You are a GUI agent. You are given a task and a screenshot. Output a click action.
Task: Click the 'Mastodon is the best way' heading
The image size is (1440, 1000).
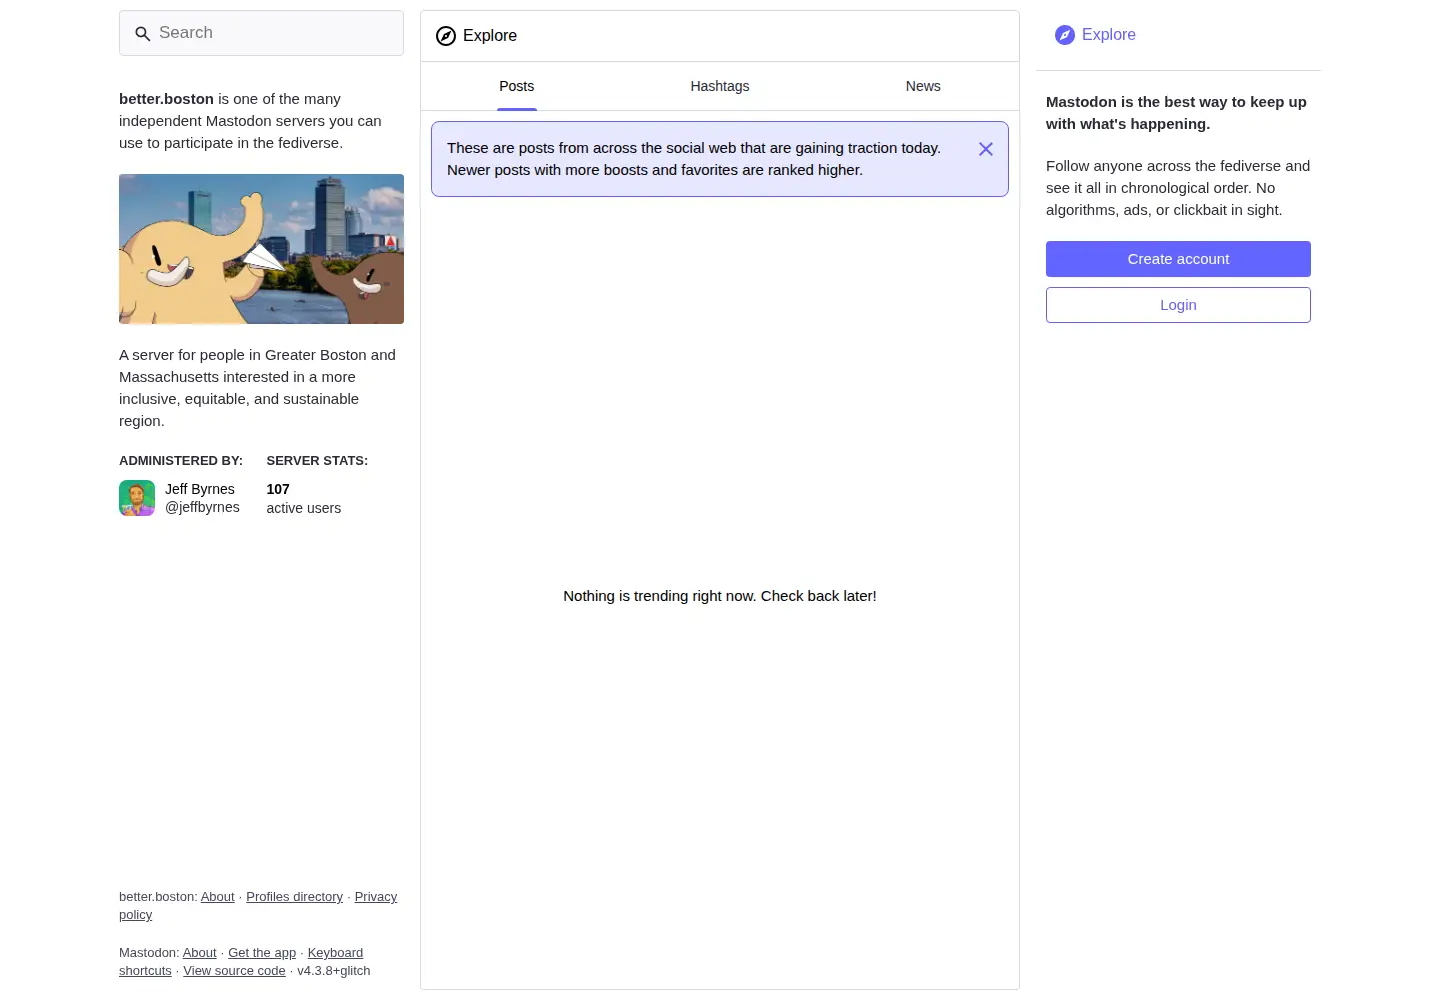pyautogui.click(x=1176, y=113)
